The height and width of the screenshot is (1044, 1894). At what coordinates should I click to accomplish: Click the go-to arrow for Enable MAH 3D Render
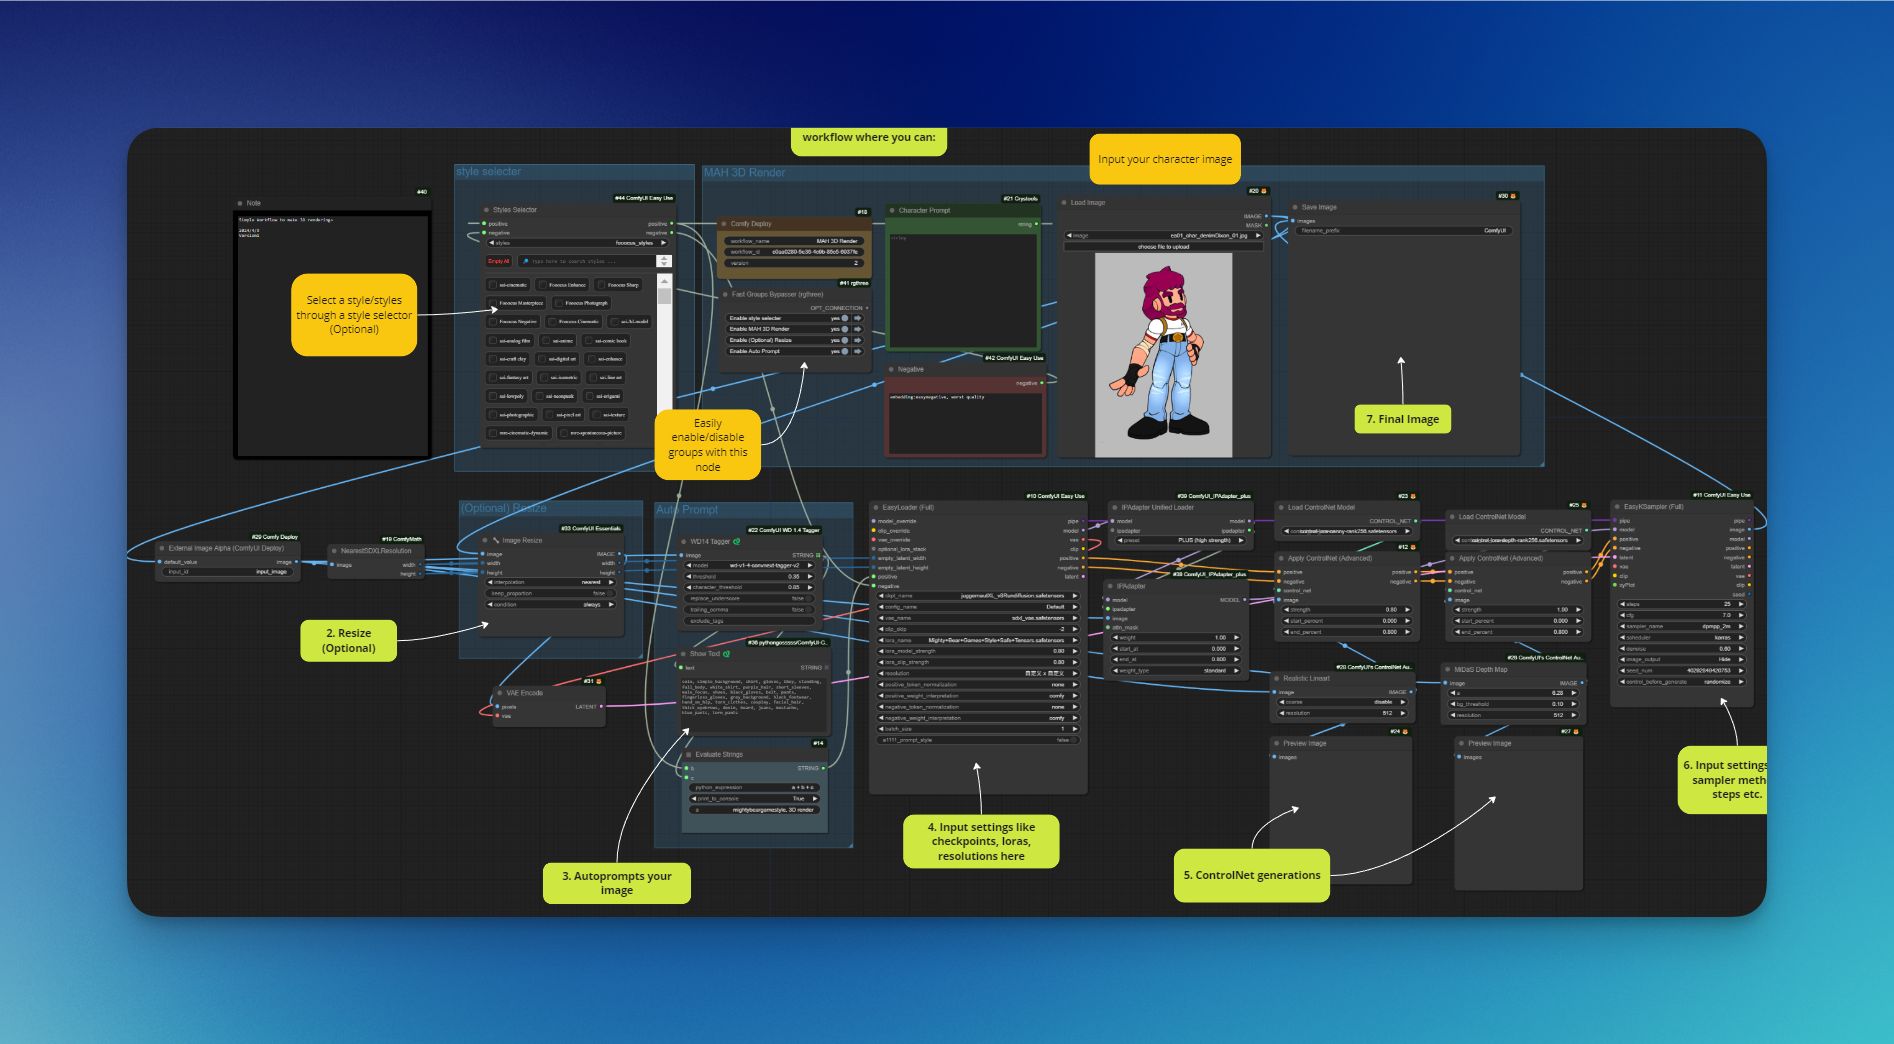pyautogui.click(x=857, y=329)
